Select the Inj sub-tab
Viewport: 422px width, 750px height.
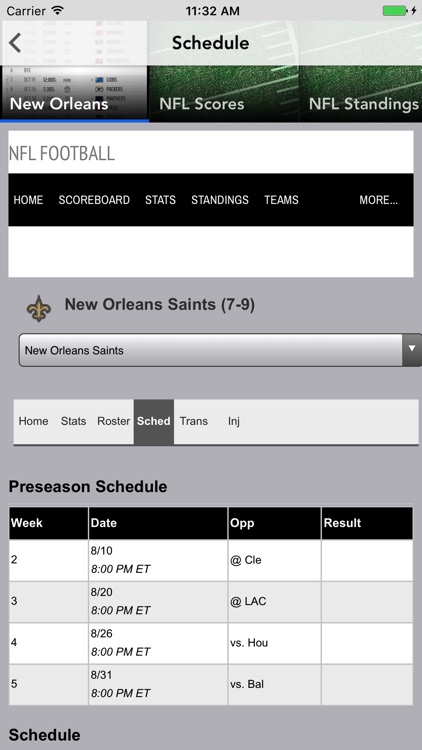pyautogui.click(x=234, y=421)
